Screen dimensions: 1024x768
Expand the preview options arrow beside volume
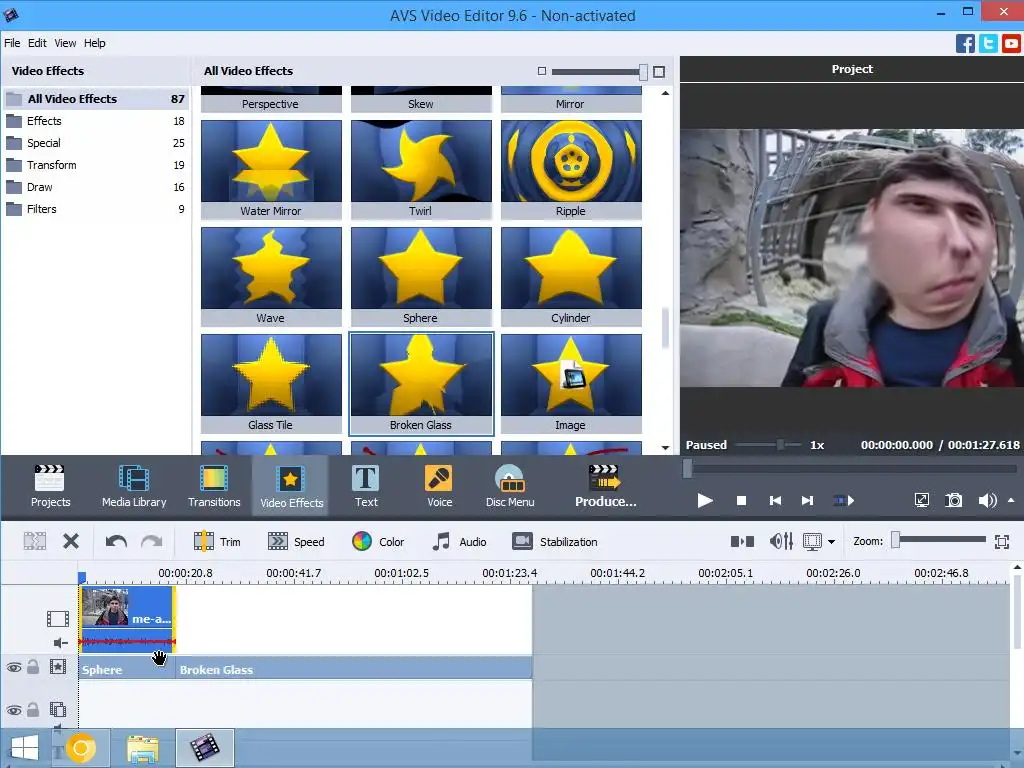pyautogui.click(x=1012, y=501)
